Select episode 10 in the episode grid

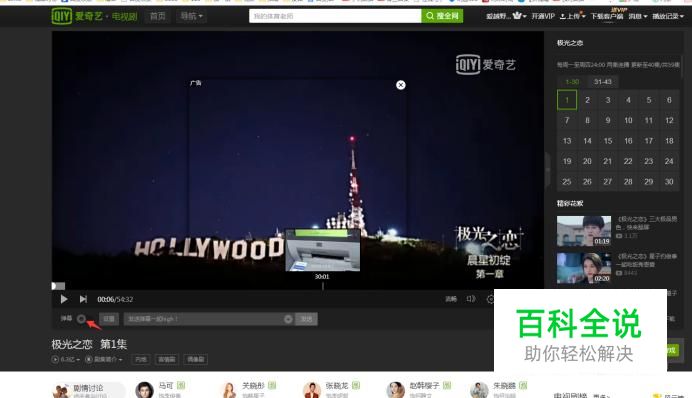[x=628, y=120]
